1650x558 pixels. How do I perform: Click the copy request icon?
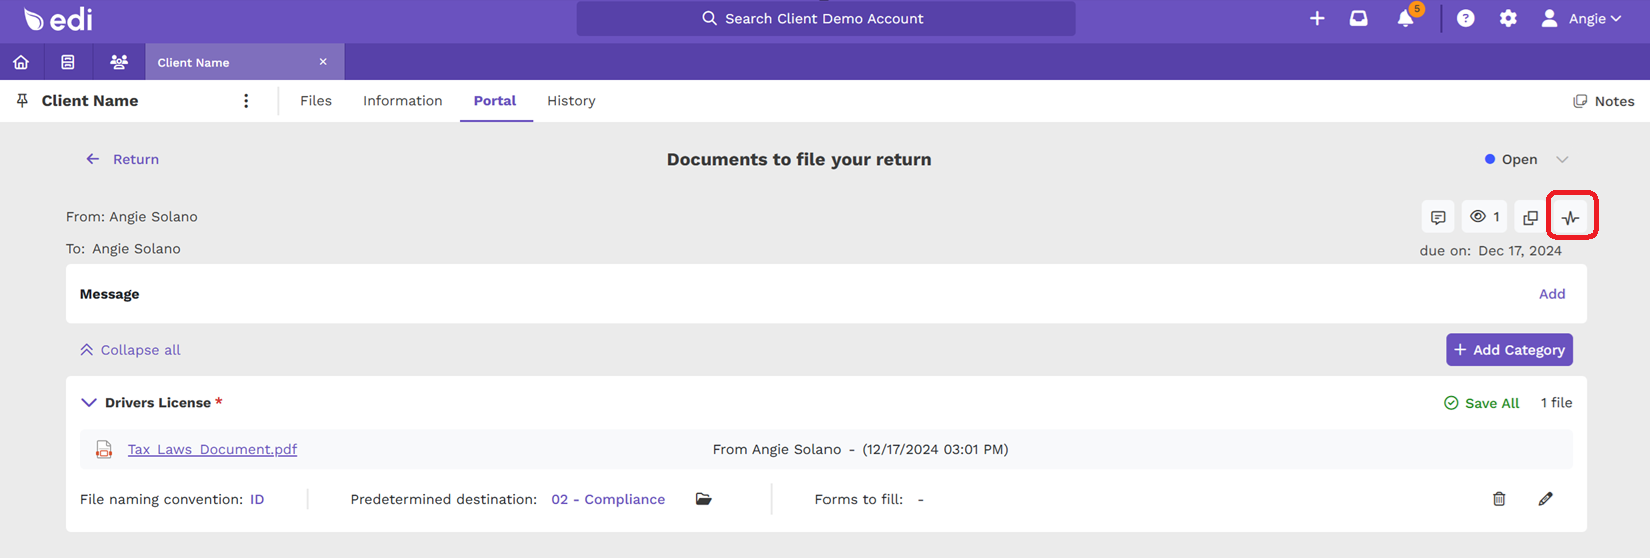pos(1530,217)
